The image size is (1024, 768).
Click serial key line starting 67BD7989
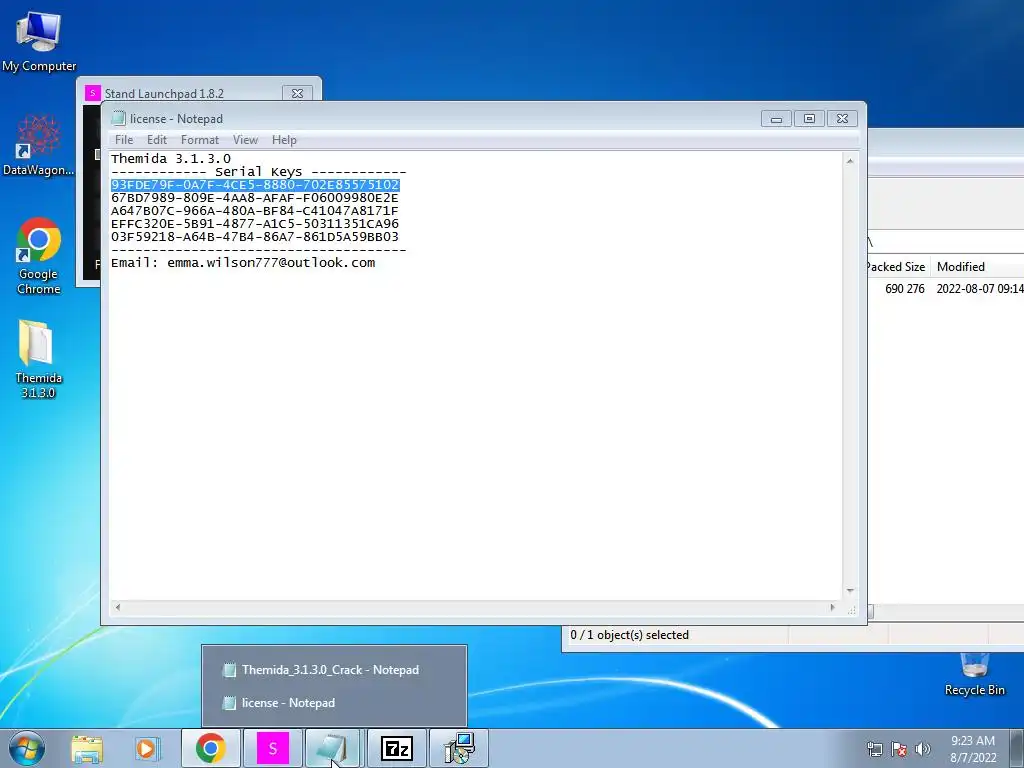255,198
